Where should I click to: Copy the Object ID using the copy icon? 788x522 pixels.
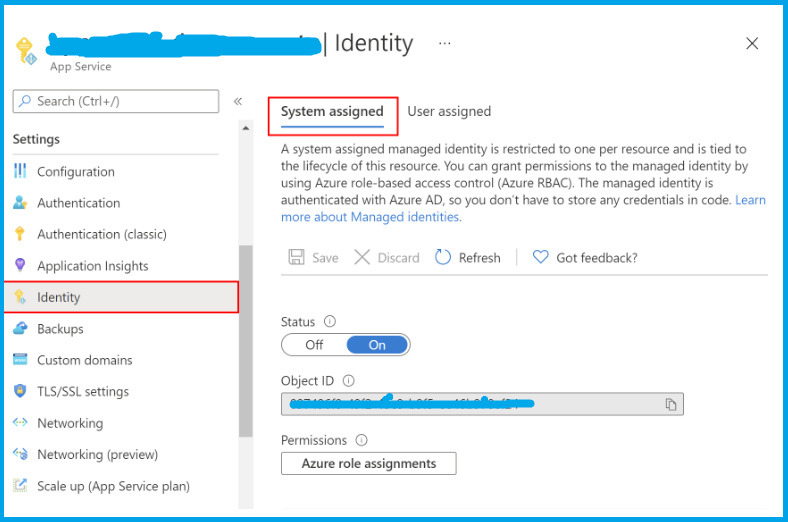[x=671, y=404]
